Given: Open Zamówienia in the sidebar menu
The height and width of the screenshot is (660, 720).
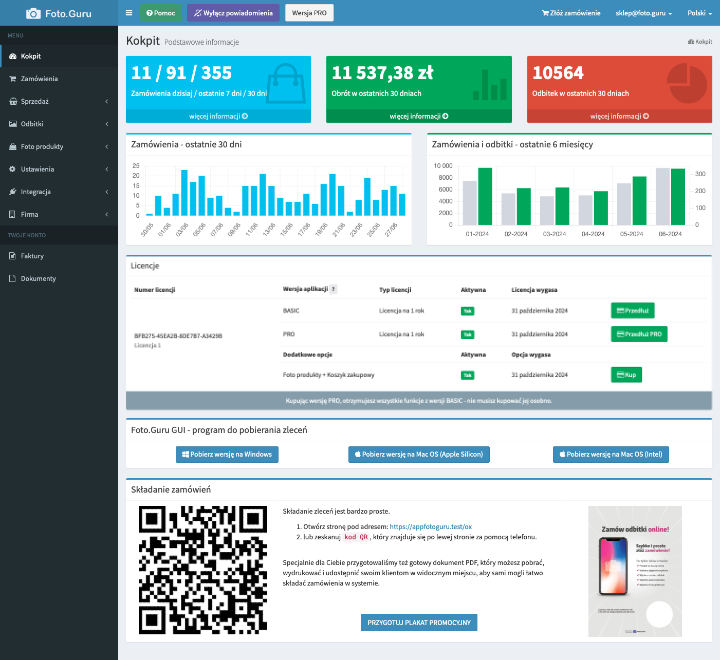Looking at the screenshot, I should (x=59, y=79).
